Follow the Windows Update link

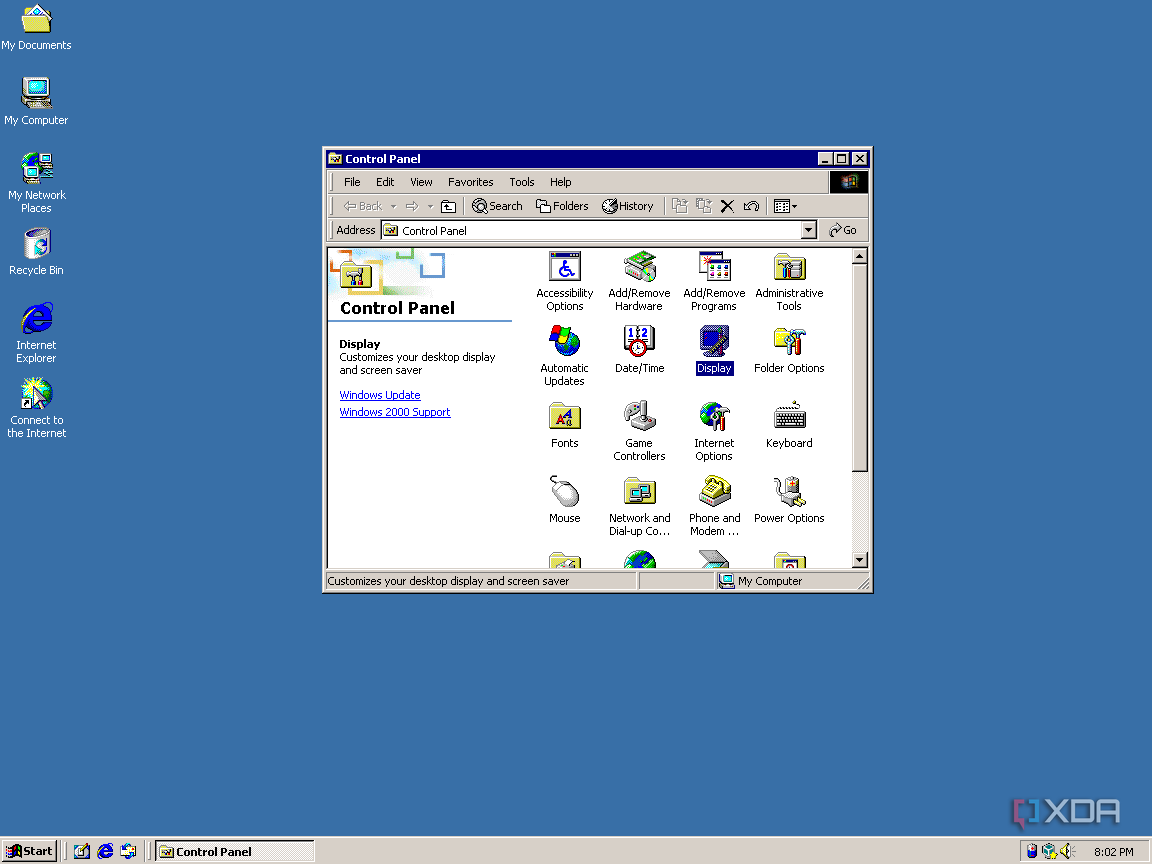click(379, 395)
